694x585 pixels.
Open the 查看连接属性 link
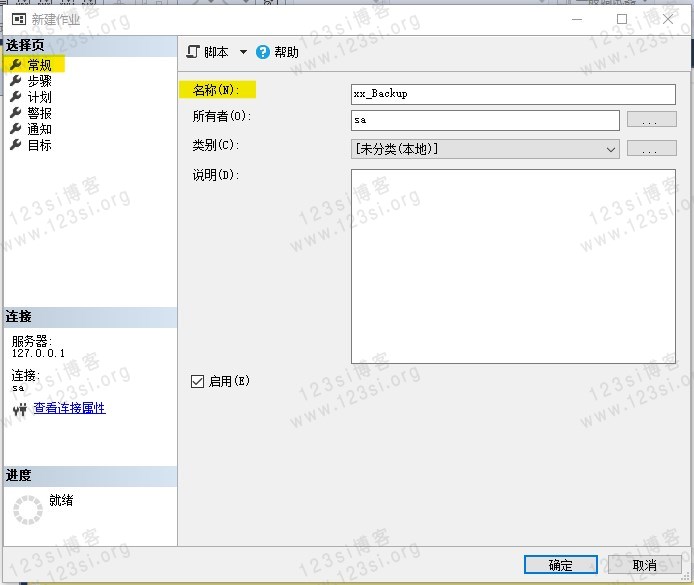click(69, 408)
